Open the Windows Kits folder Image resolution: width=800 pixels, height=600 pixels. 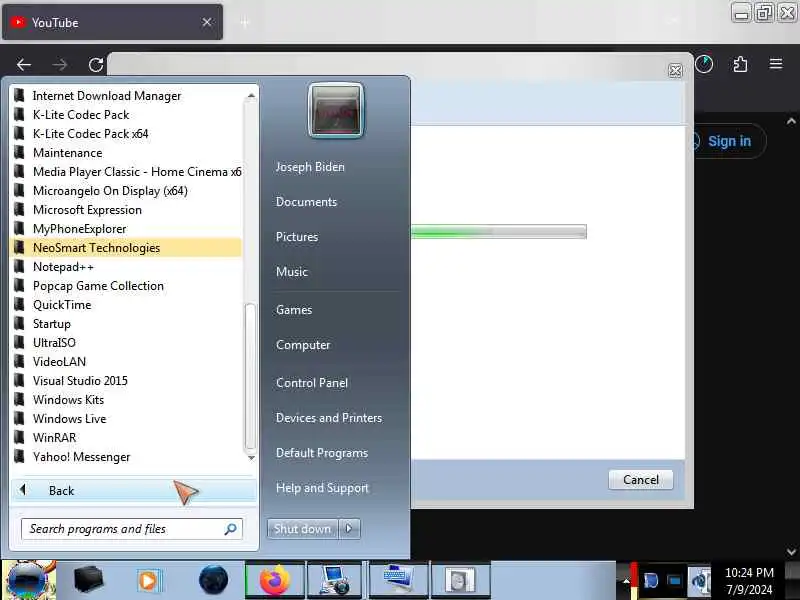pos(126,399)
